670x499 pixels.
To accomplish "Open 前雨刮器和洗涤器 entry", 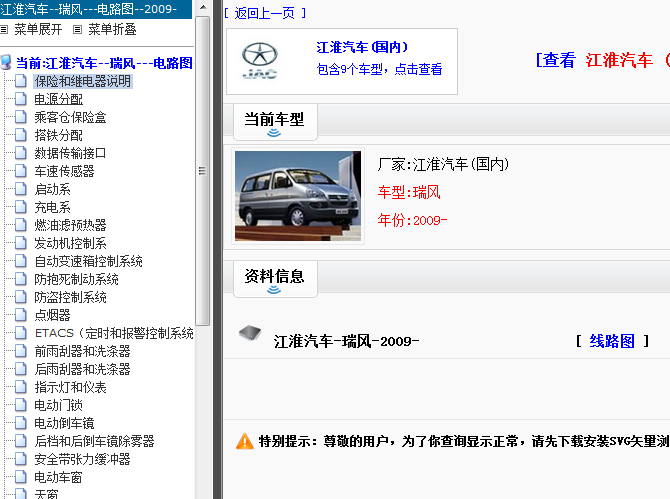I will (x=82, y=351).
